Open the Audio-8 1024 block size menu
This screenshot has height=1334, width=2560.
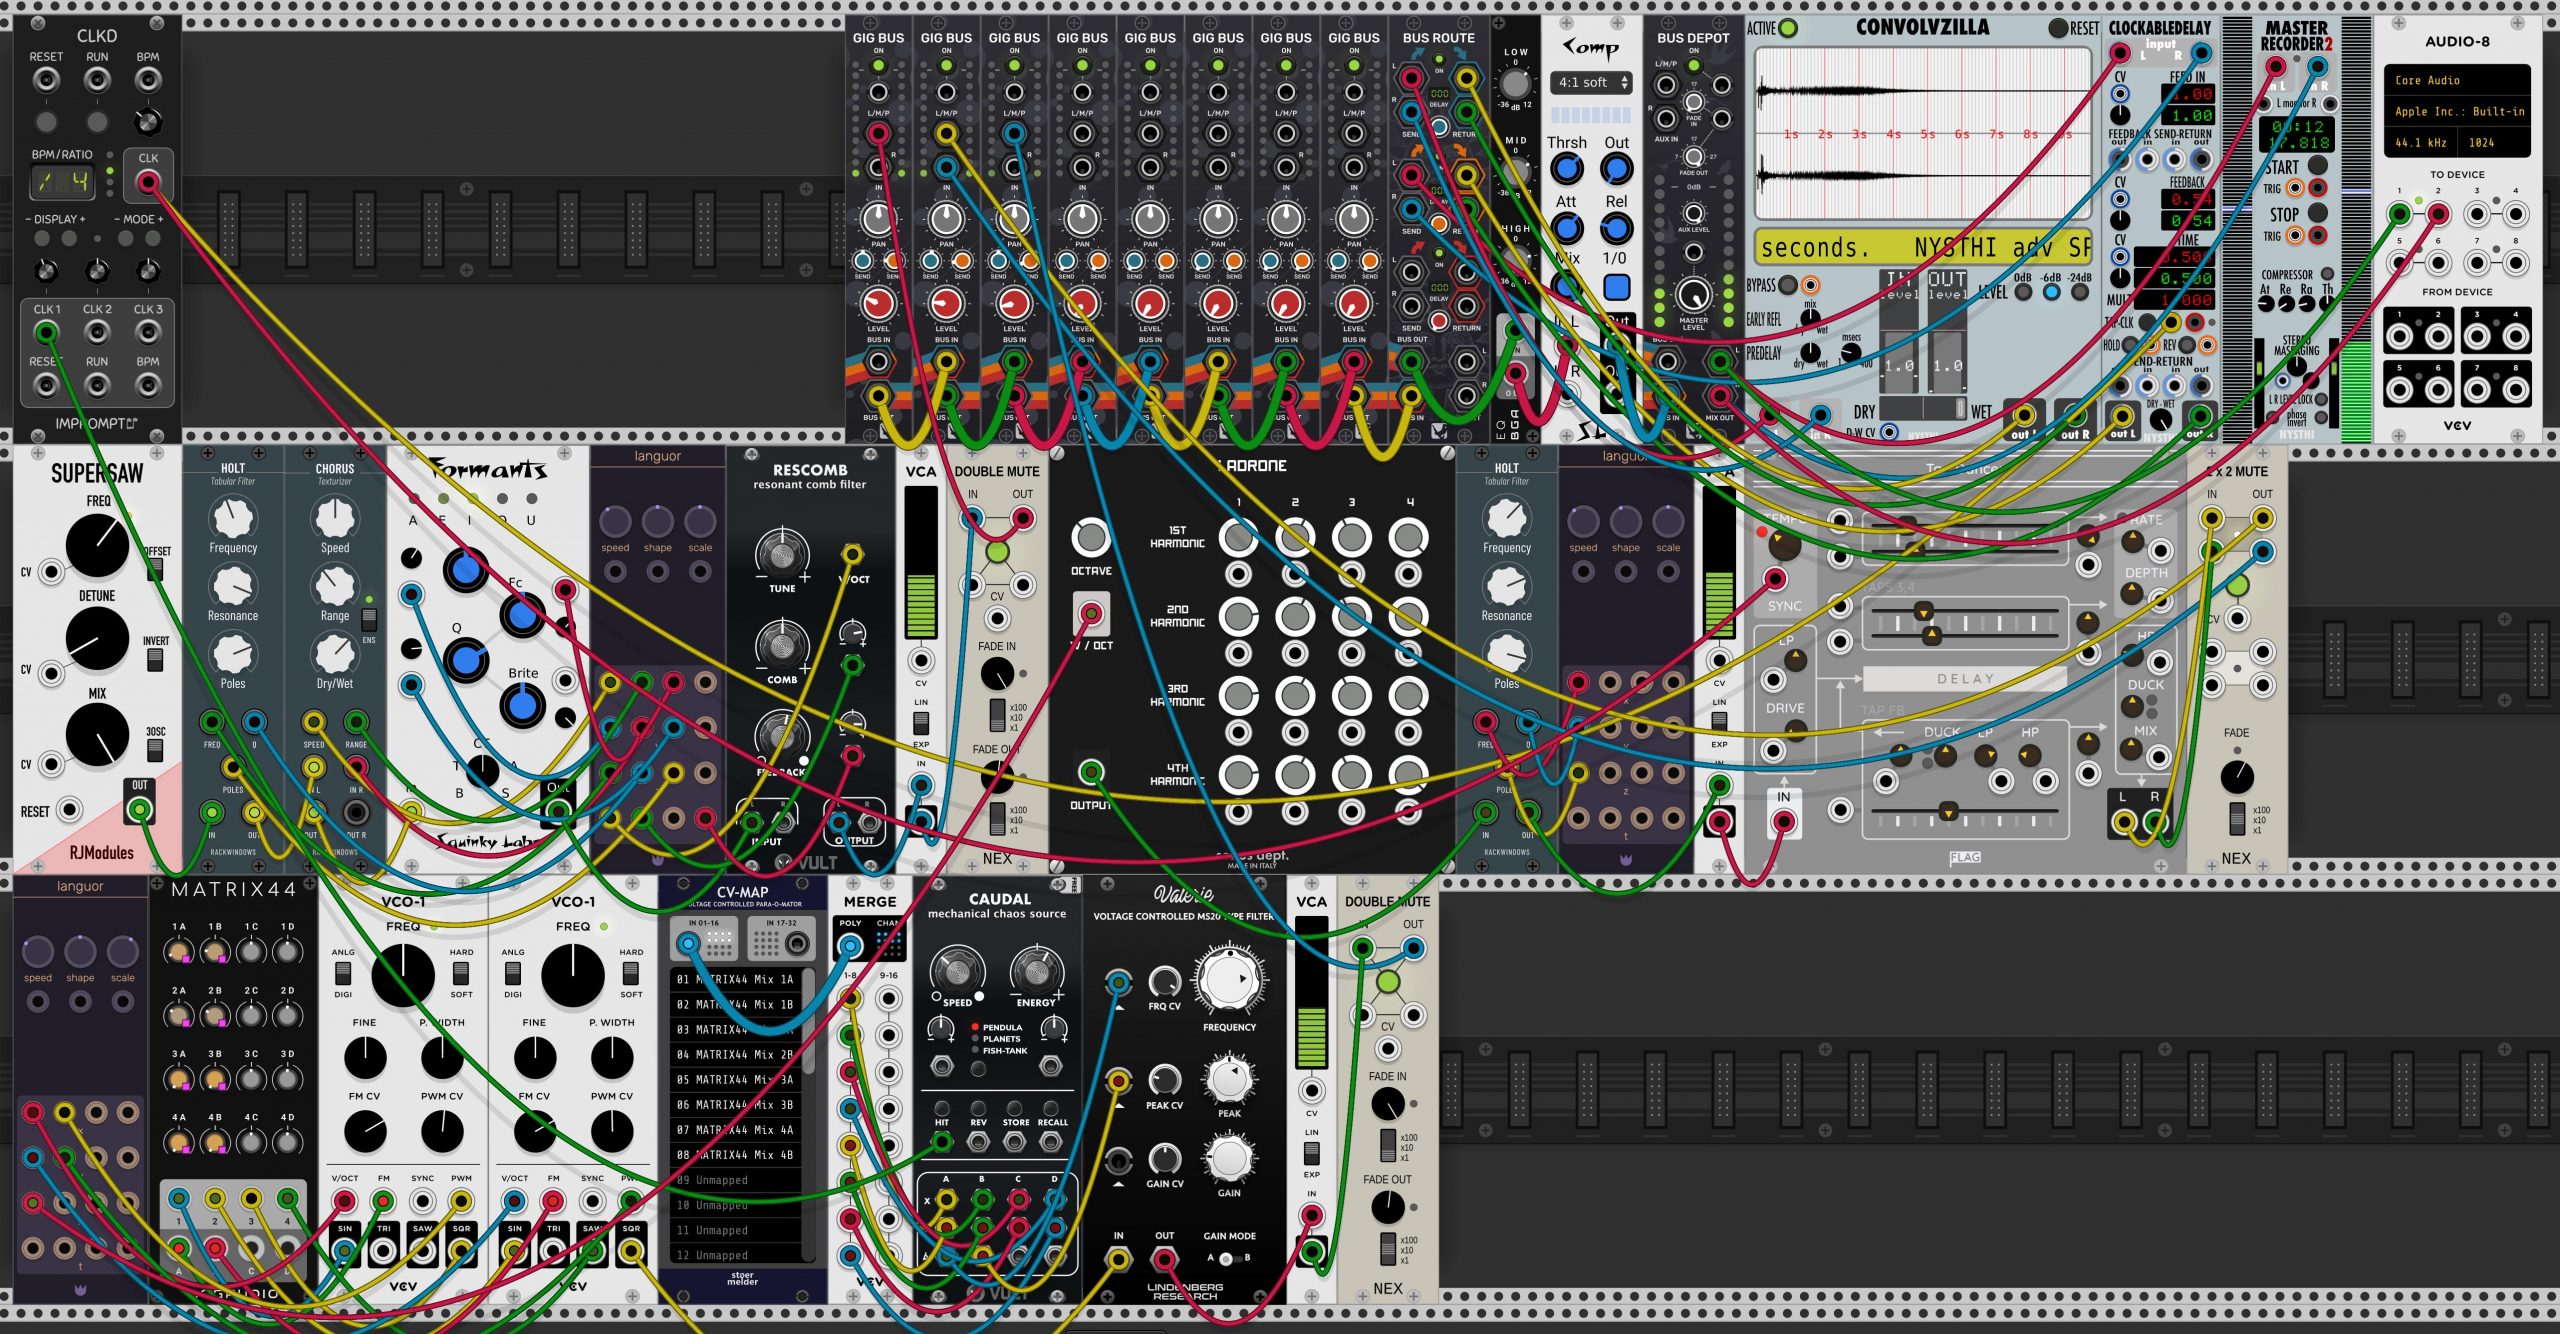2493,143
